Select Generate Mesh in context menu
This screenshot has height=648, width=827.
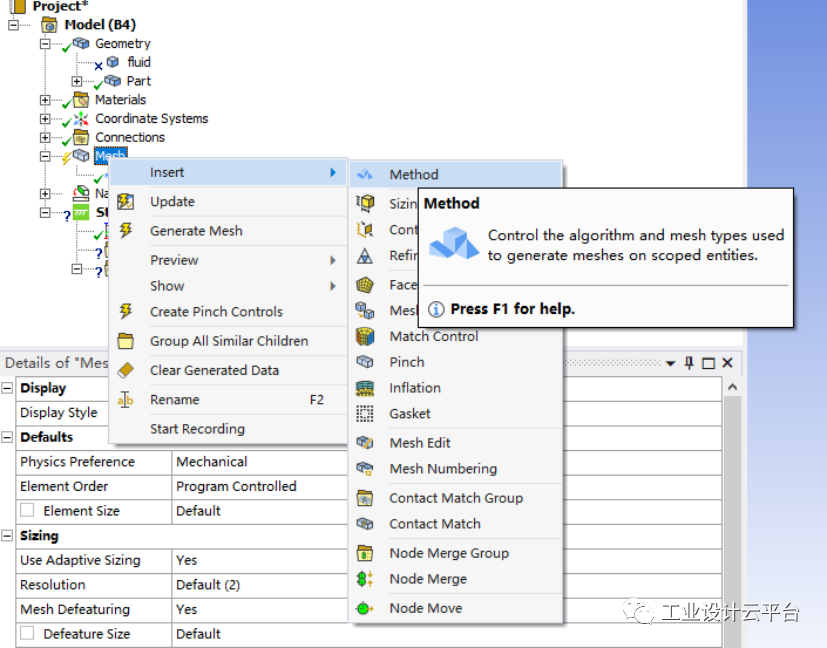click(228, 230)
